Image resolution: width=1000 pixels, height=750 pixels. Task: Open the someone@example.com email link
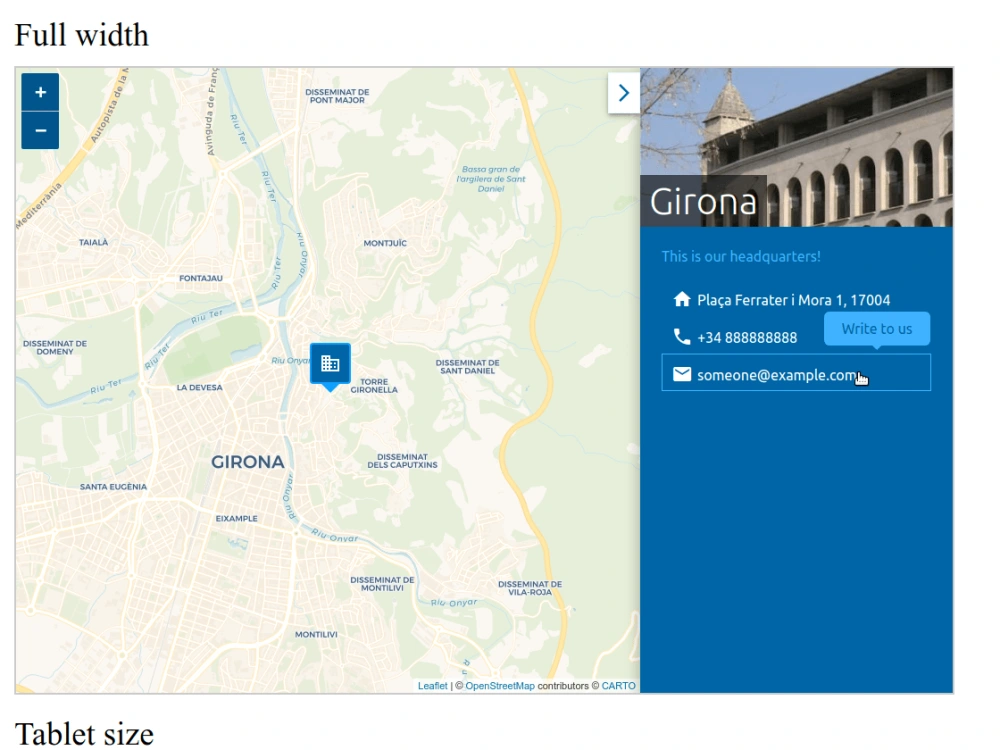(x=796, y=372)
